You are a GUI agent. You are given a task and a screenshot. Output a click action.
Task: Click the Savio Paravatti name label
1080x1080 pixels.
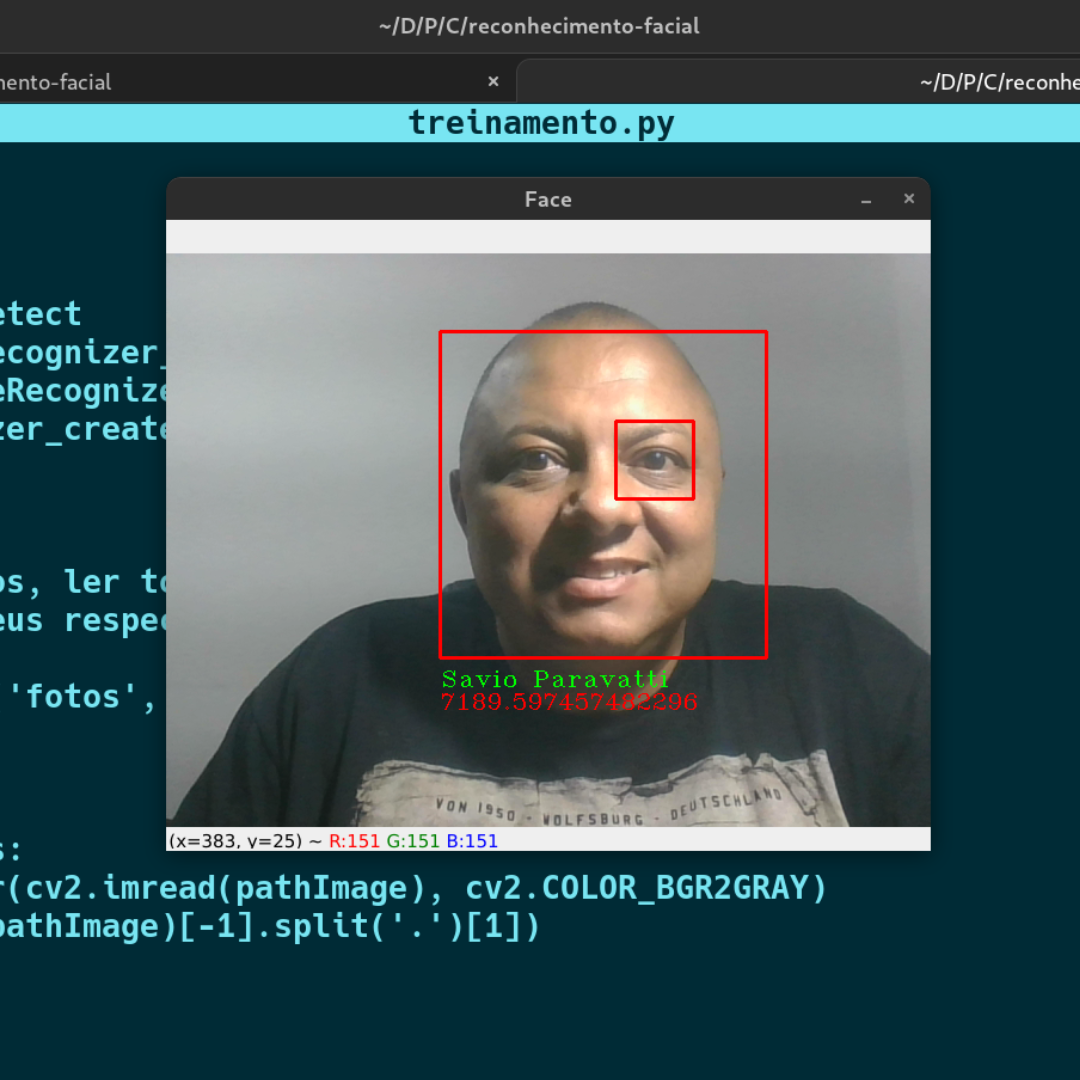coord(555,679)
